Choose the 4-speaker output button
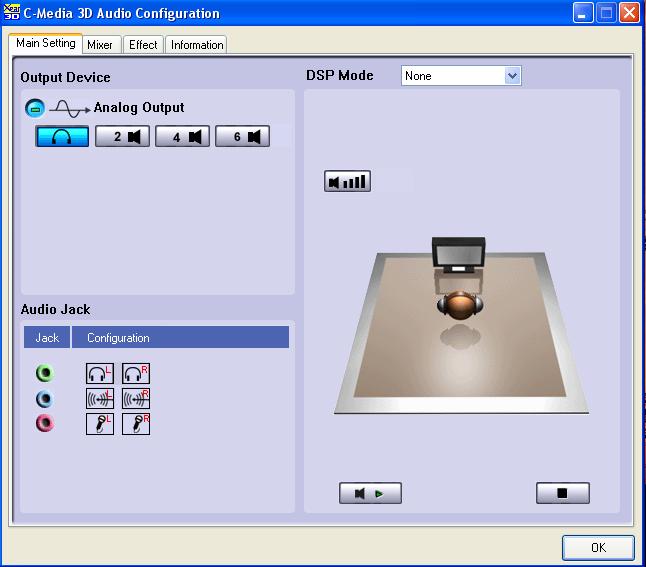 coord(183,136)
